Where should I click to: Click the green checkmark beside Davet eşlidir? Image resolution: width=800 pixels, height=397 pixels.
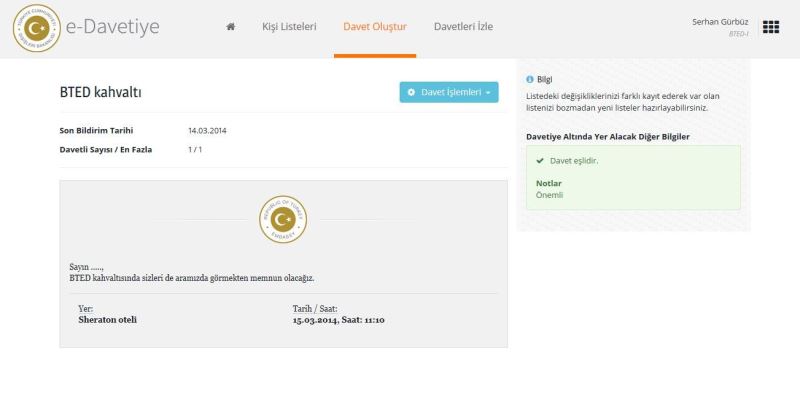click(540, 161)
